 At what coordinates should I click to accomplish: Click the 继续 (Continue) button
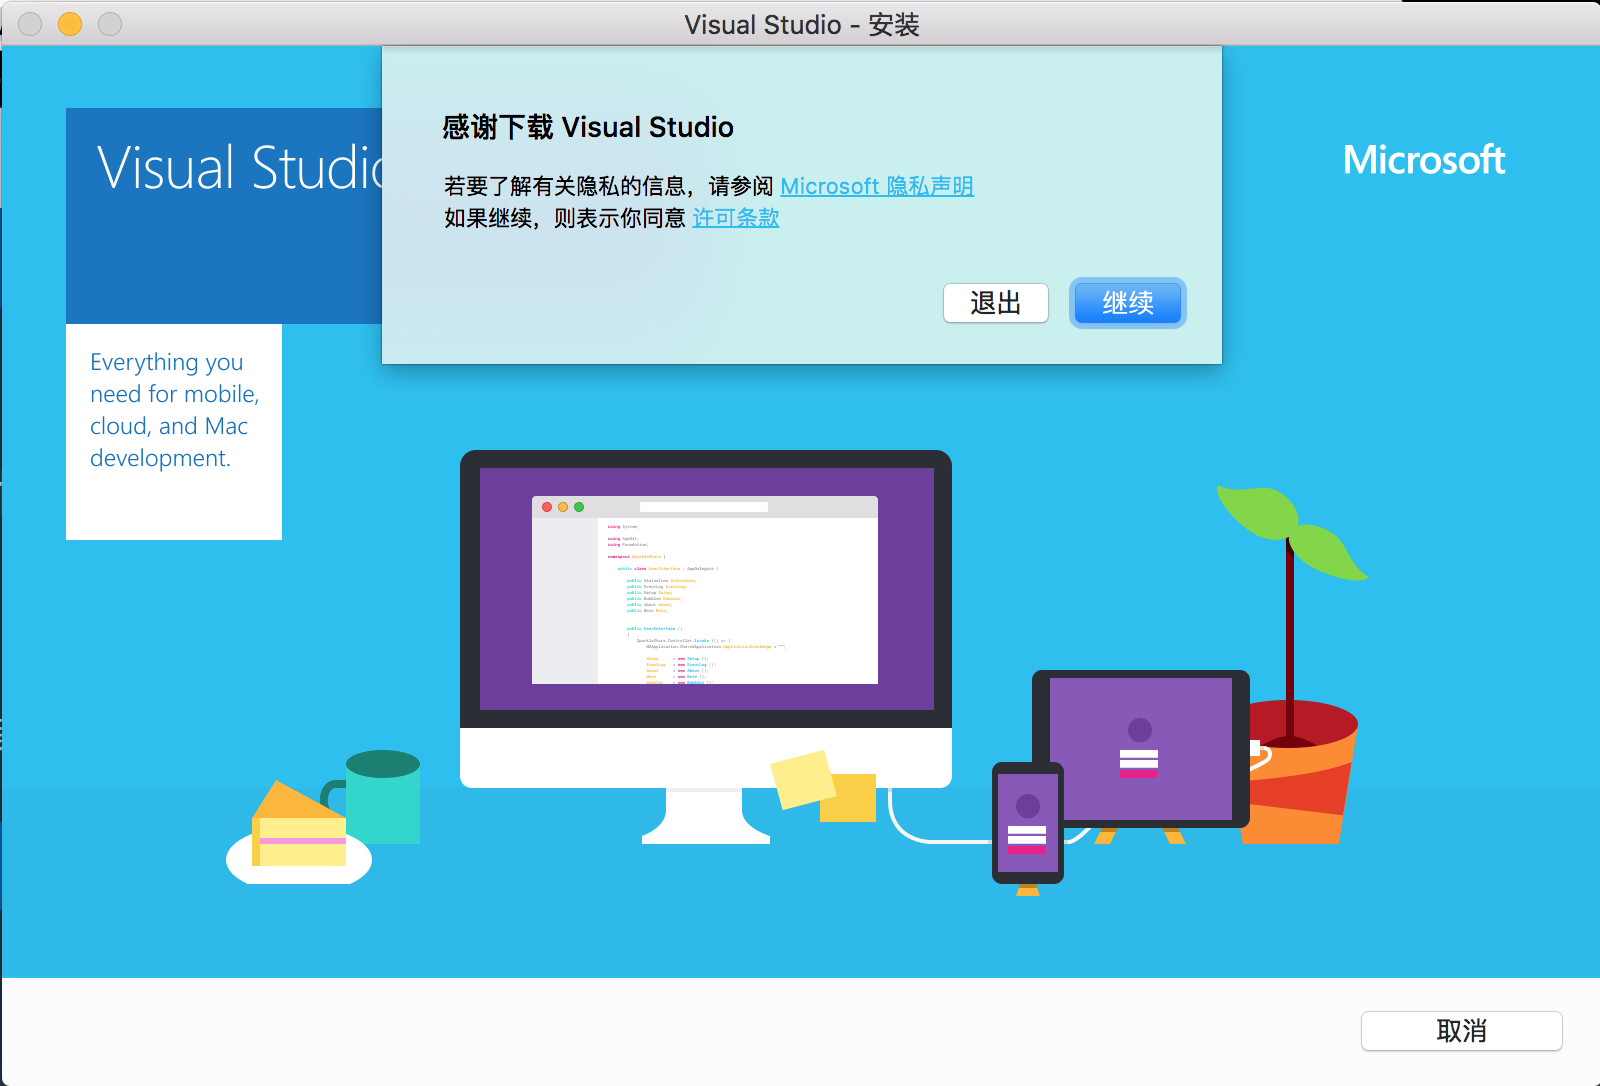tap(1127, 303)
